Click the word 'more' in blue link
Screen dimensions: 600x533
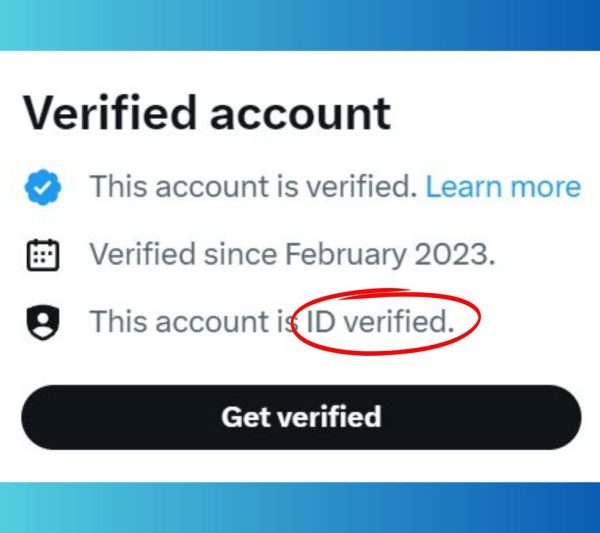(x=546, y=187)
